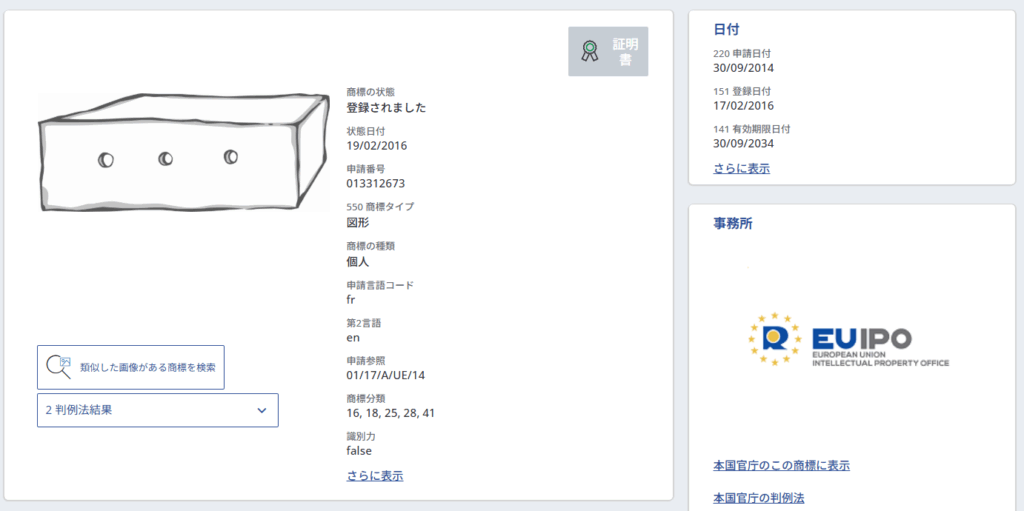
Task: Click the filing date 30/09/2014
Action: pyautogui.click(x=743, y=68)
